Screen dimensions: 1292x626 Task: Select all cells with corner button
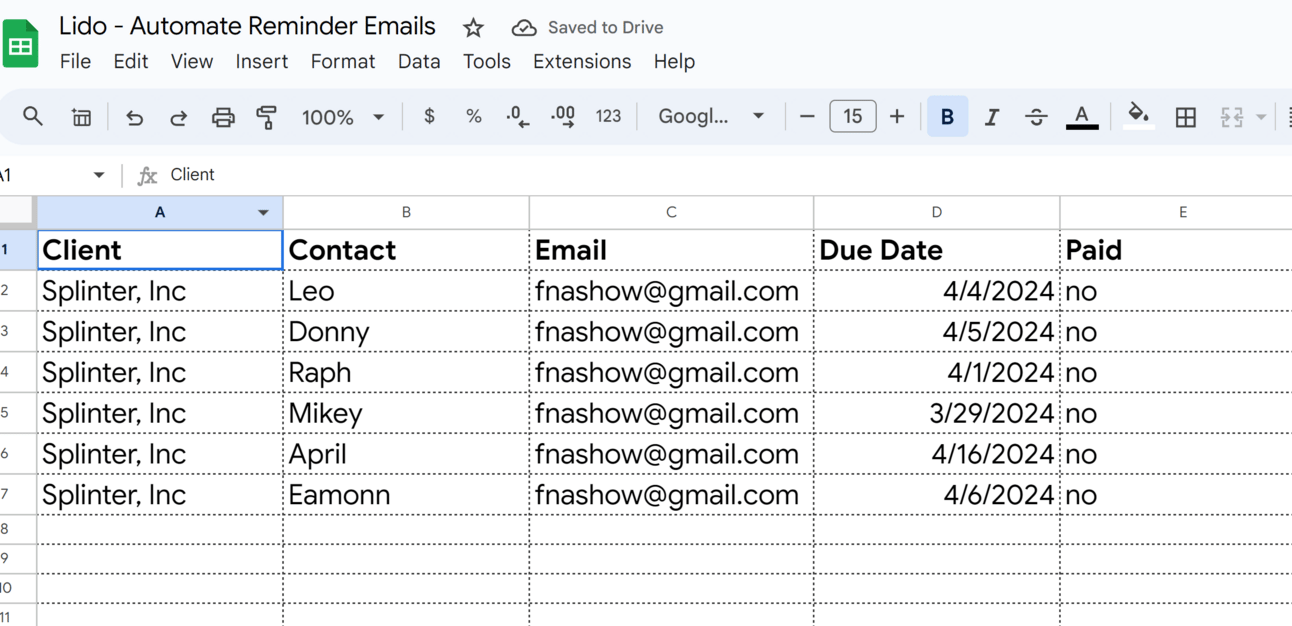pos(18,212)
